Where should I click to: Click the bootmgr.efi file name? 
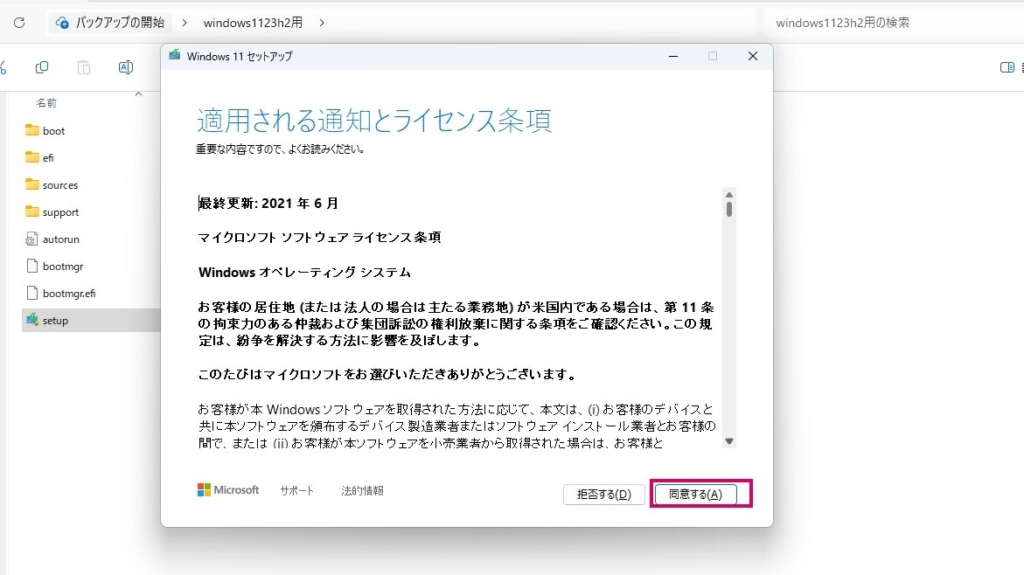pyautogui.click(x=69, y=293)
